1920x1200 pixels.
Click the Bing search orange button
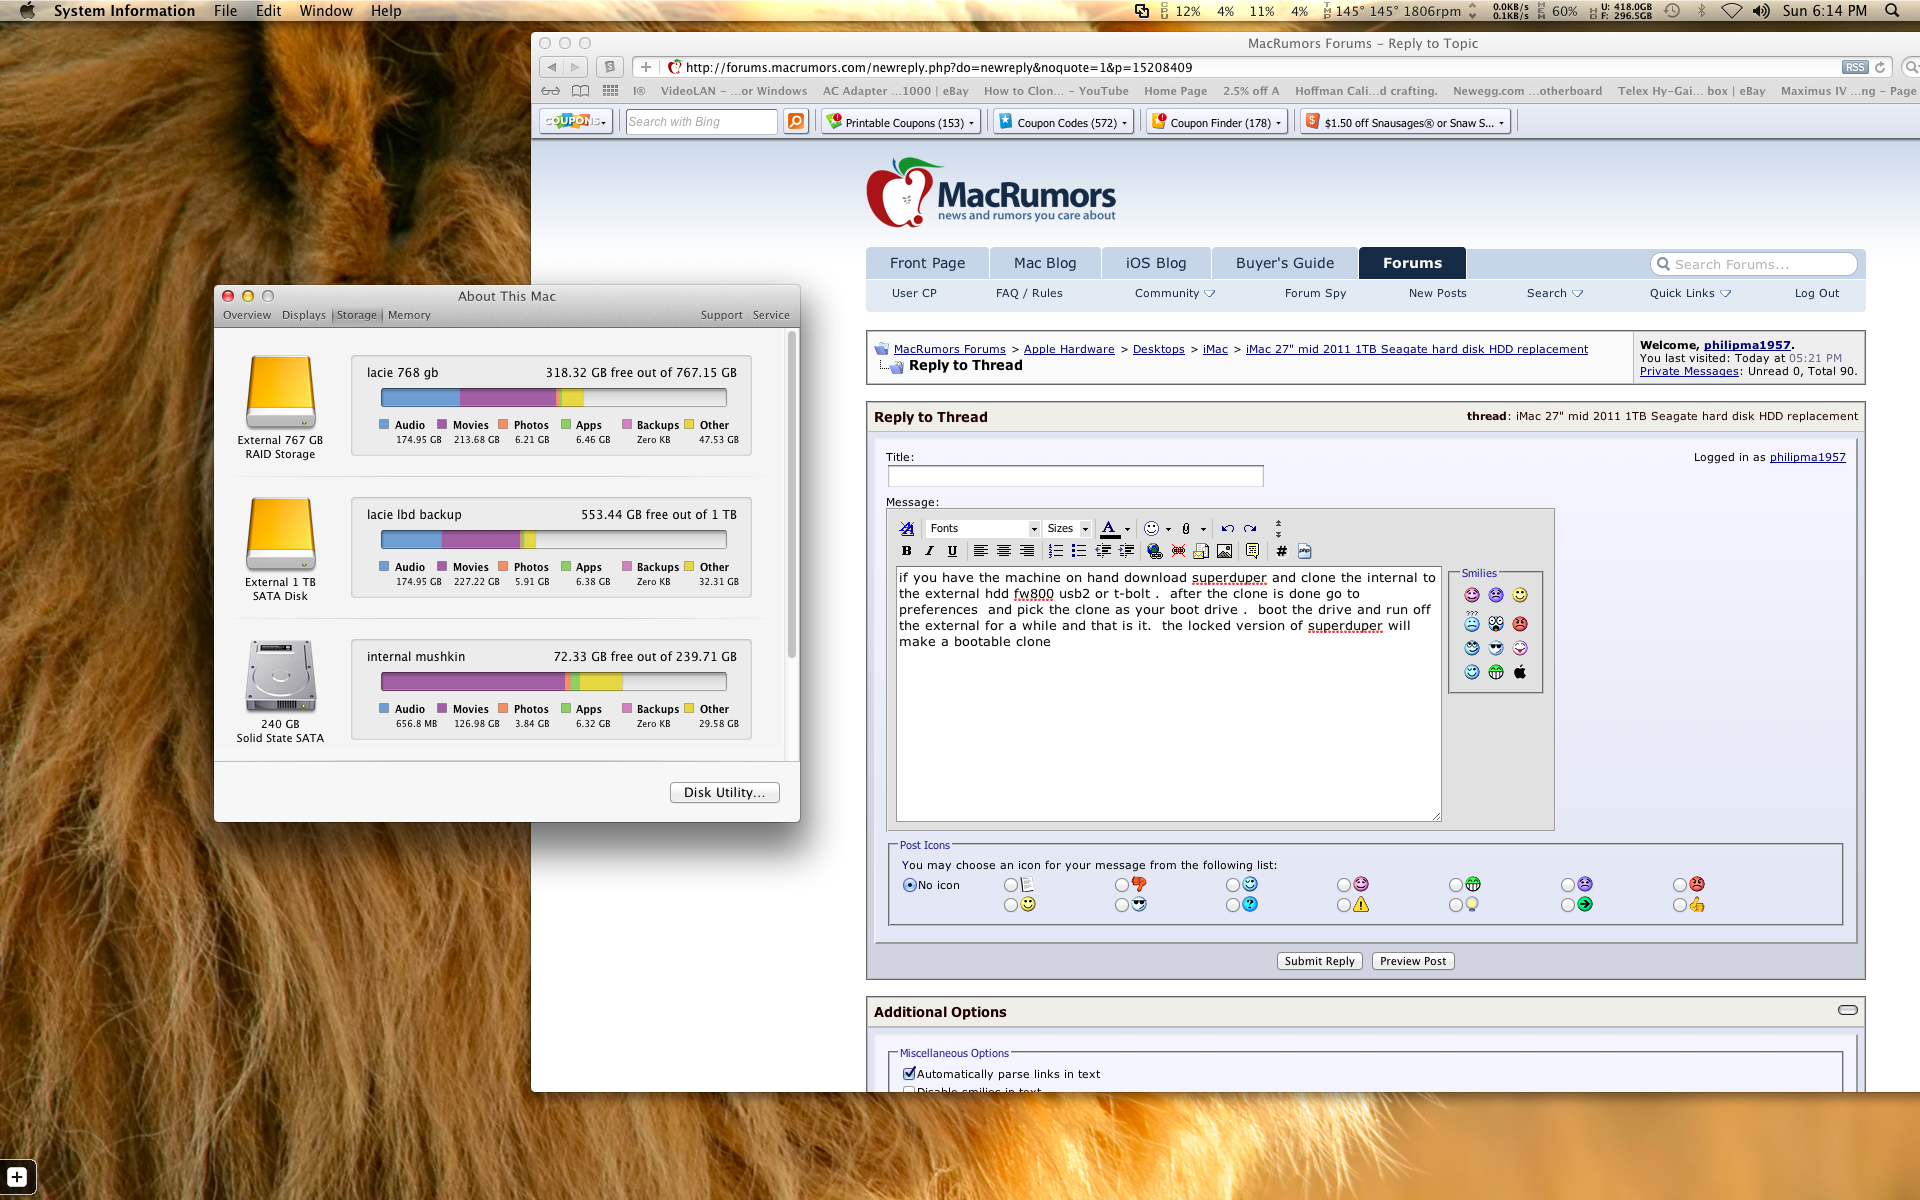tap(796, 122)
